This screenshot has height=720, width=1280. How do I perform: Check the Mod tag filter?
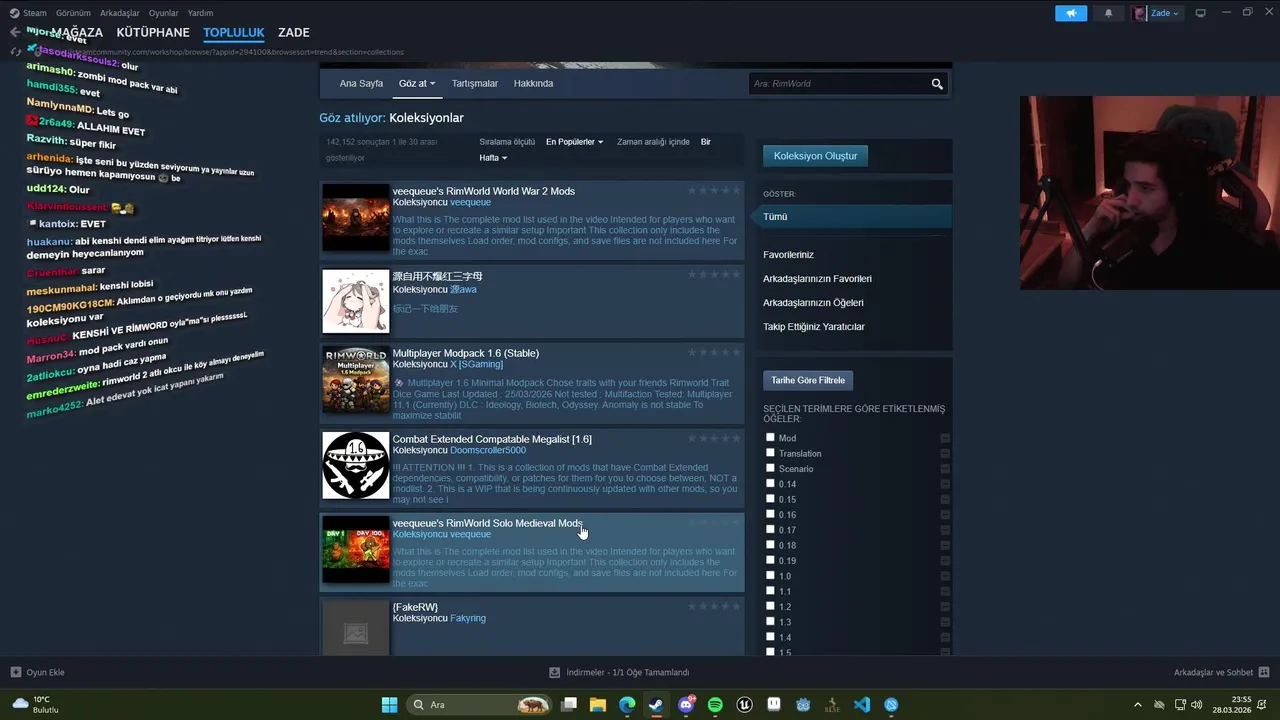770,437
